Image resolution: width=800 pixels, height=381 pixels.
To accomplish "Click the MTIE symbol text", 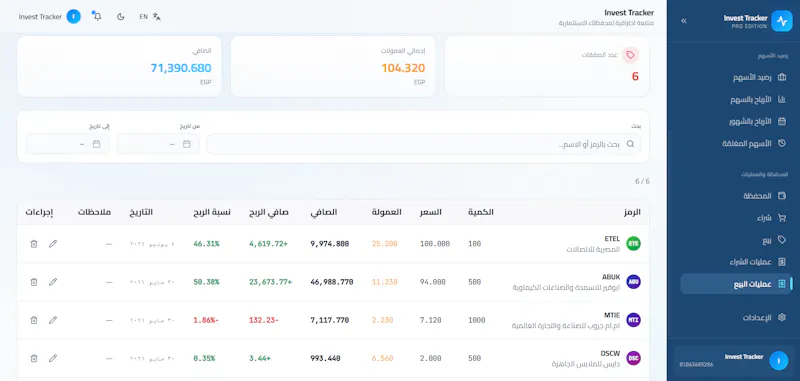I will tap(612, 315).
